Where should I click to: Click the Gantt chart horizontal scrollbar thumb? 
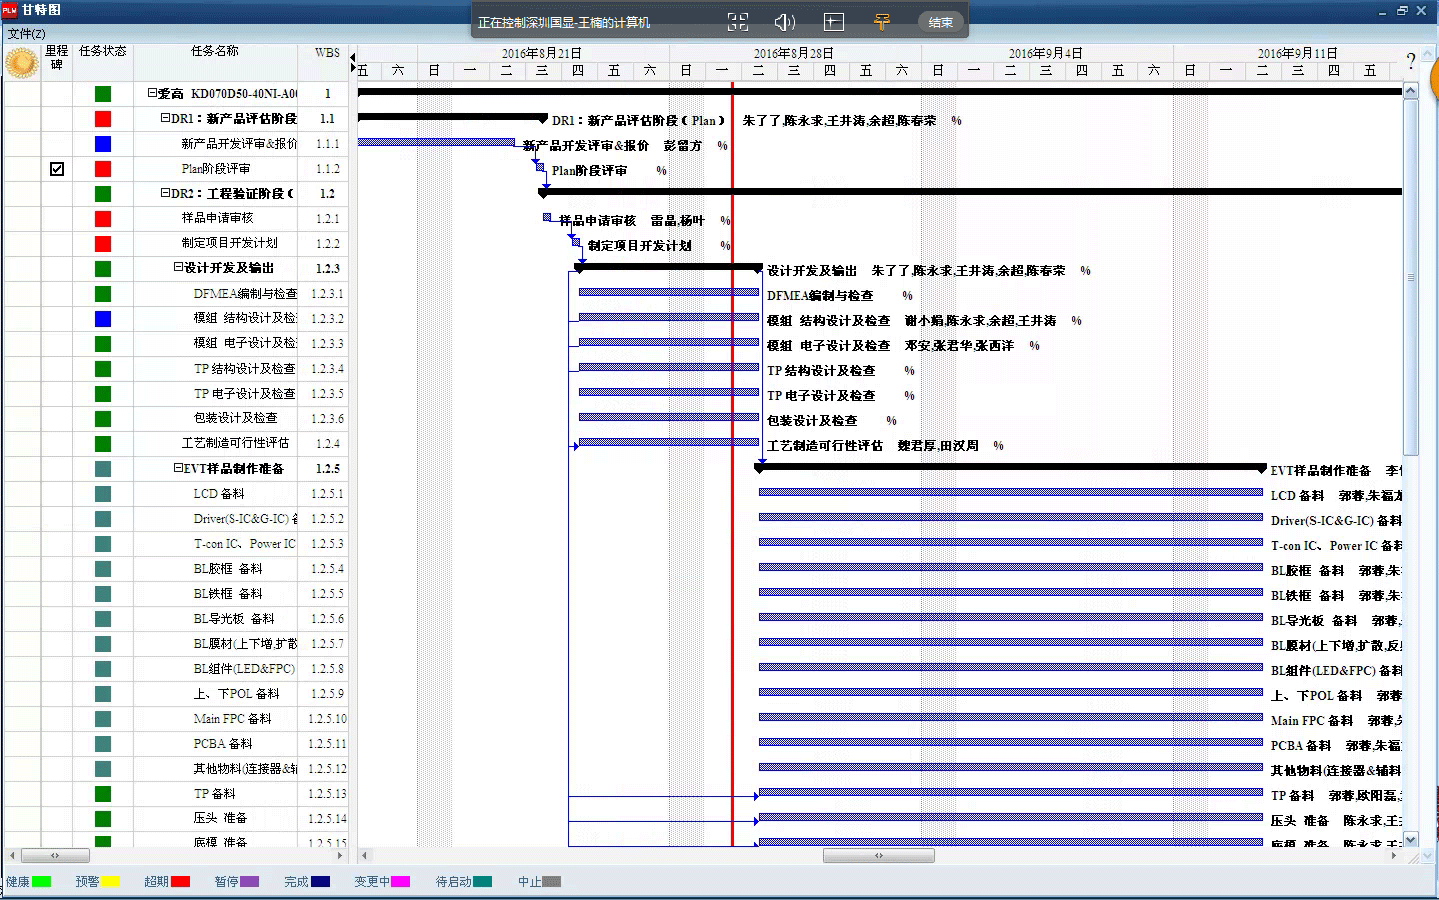tap(878, 856)
